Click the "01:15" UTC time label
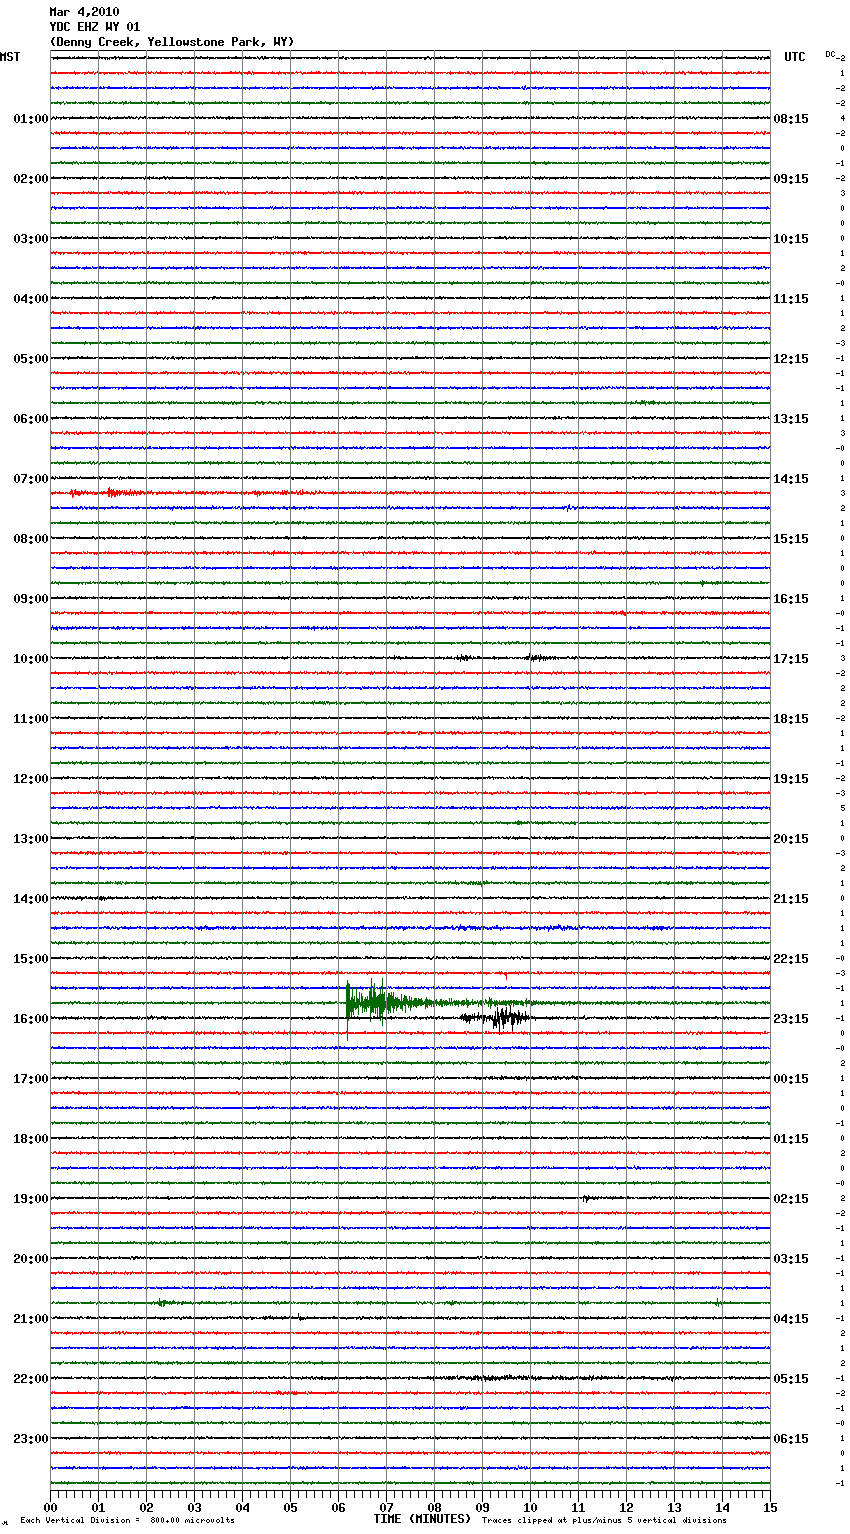The image size is (850, 1534). pyautogui.click(x=791, y=1139)
